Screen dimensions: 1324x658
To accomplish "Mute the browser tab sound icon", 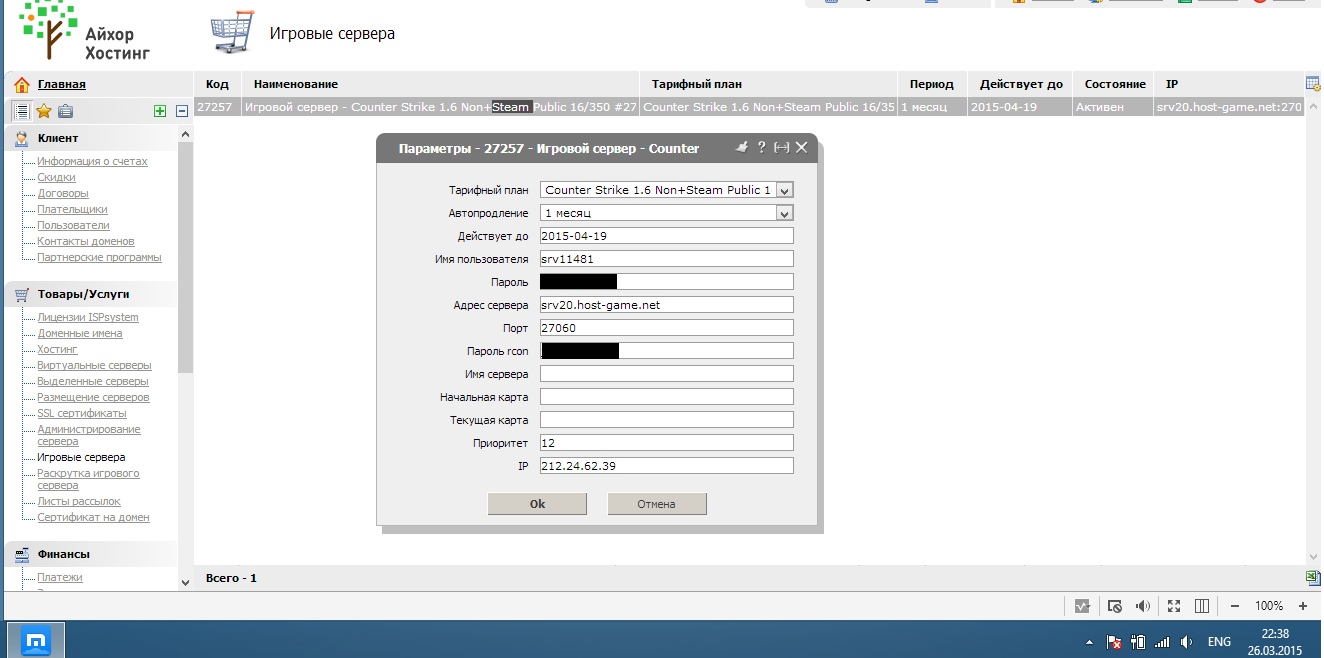I will pos(1144,606).
